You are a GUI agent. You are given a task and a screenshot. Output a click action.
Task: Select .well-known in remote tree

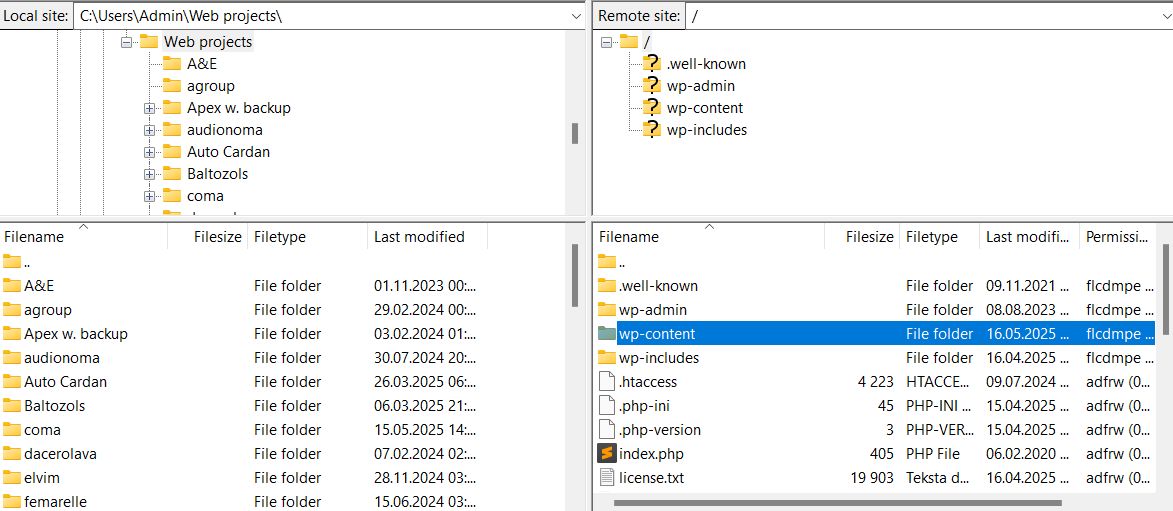[706, 64]
